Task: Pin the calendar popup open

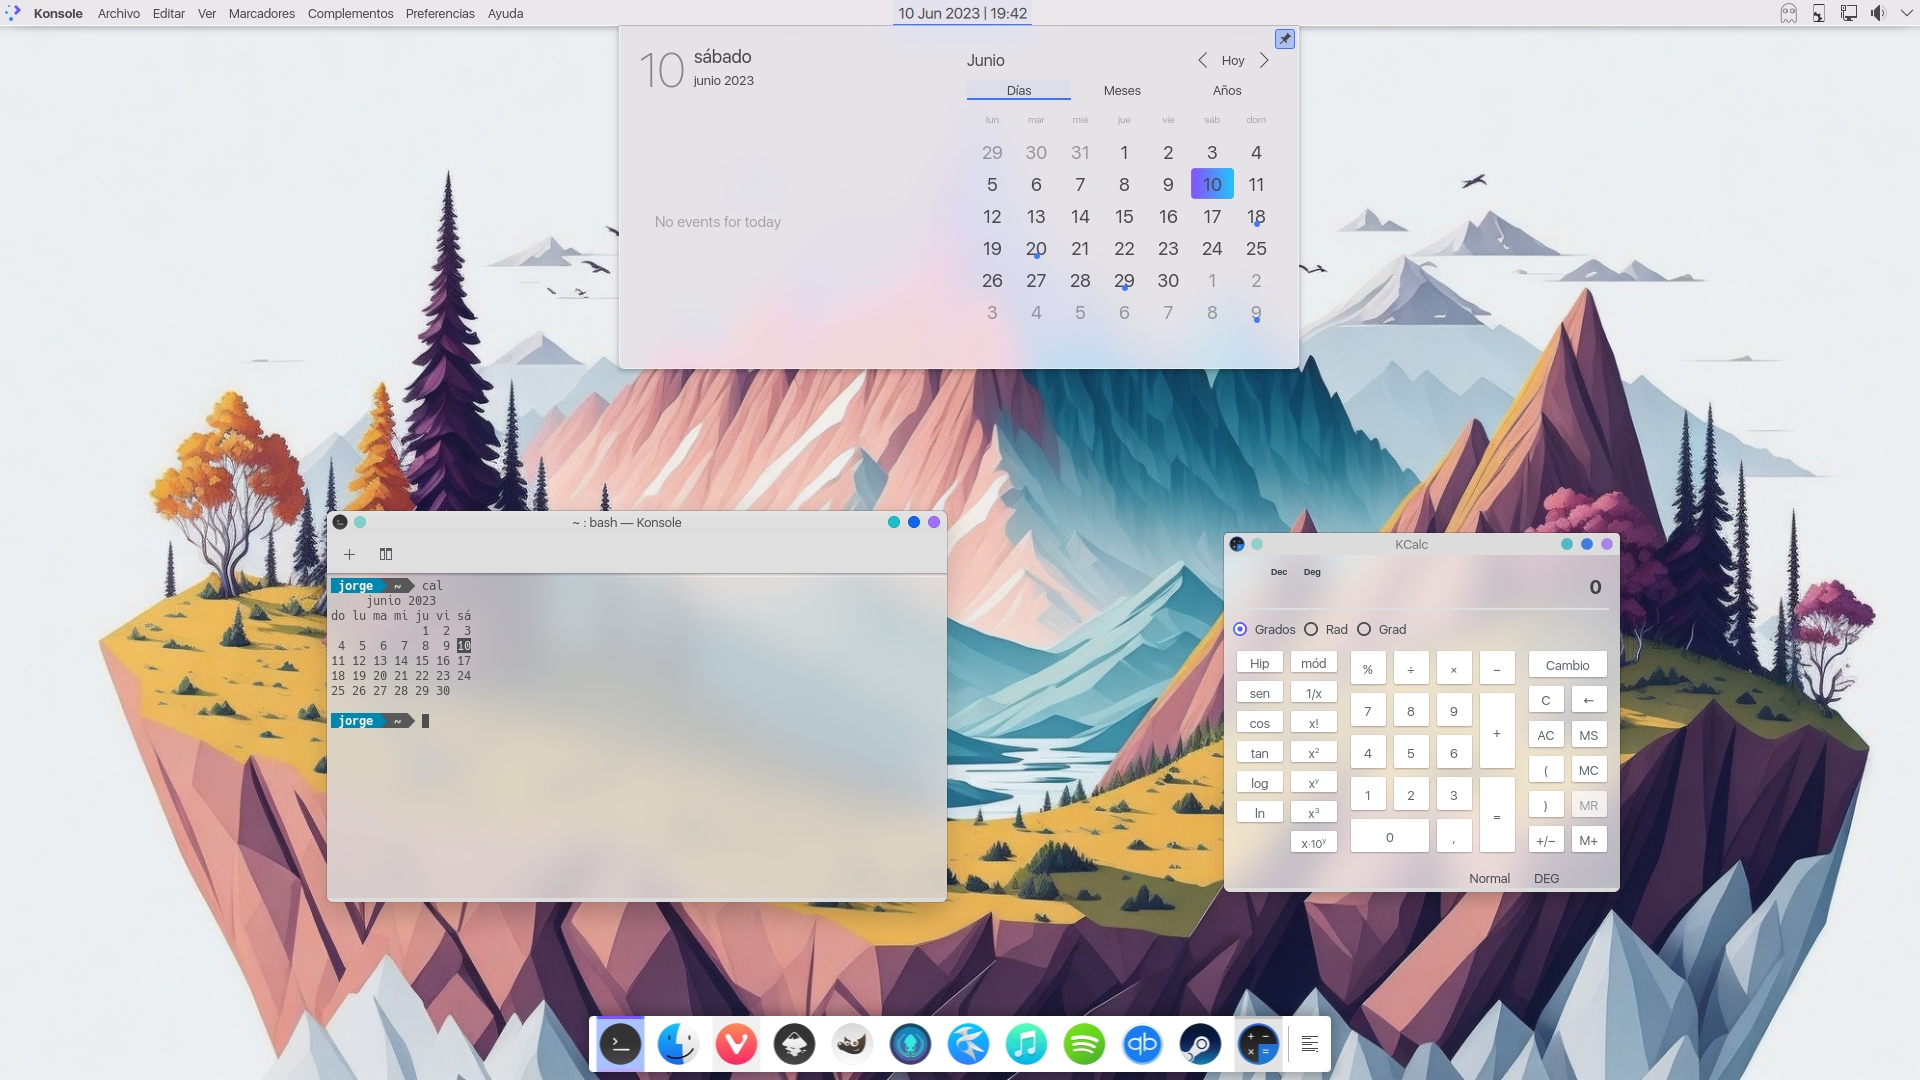Action: (x=1285, y=39)
